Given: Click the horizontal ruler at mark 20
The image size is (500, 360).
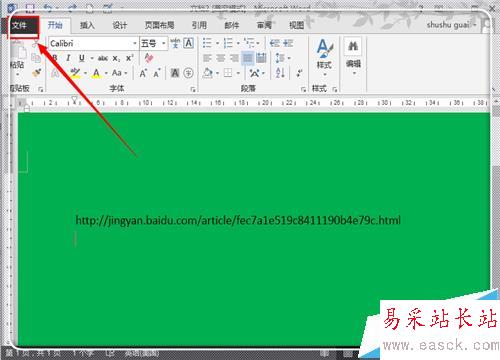Looking at the screenshot, I should [x=266, y=103].
